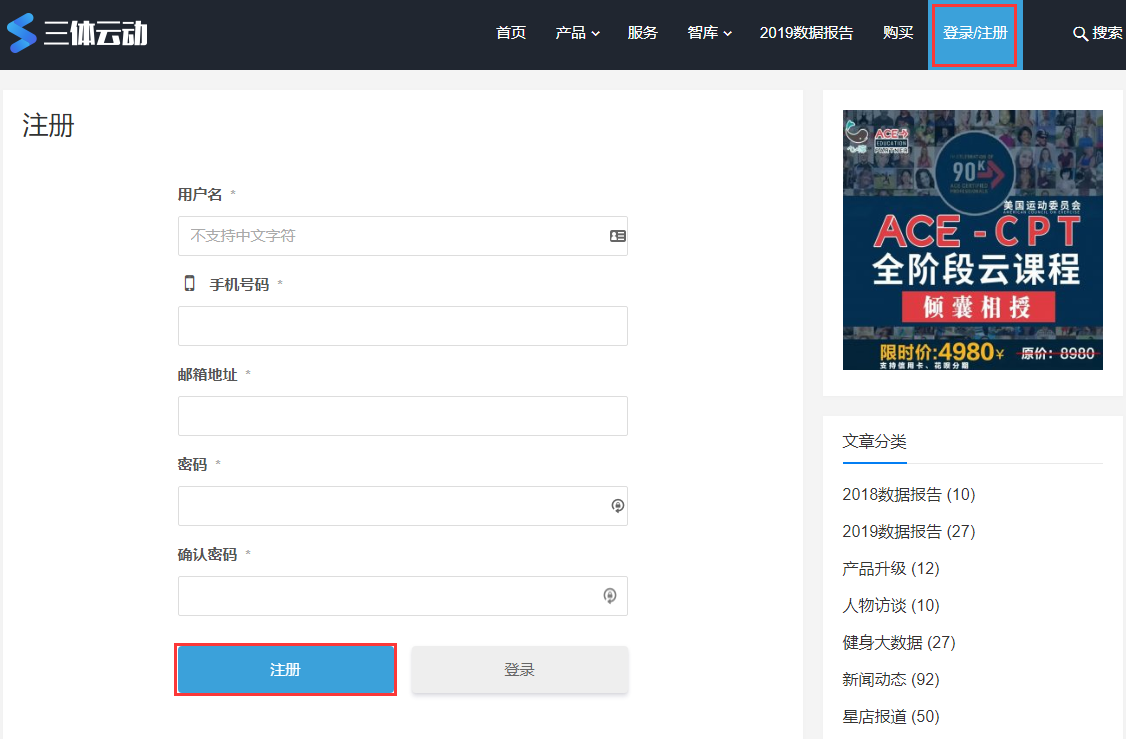This screenshot has width=1126, height=739.
Task: Open the ACE-CPT course banner
Action: coord(972,240)
